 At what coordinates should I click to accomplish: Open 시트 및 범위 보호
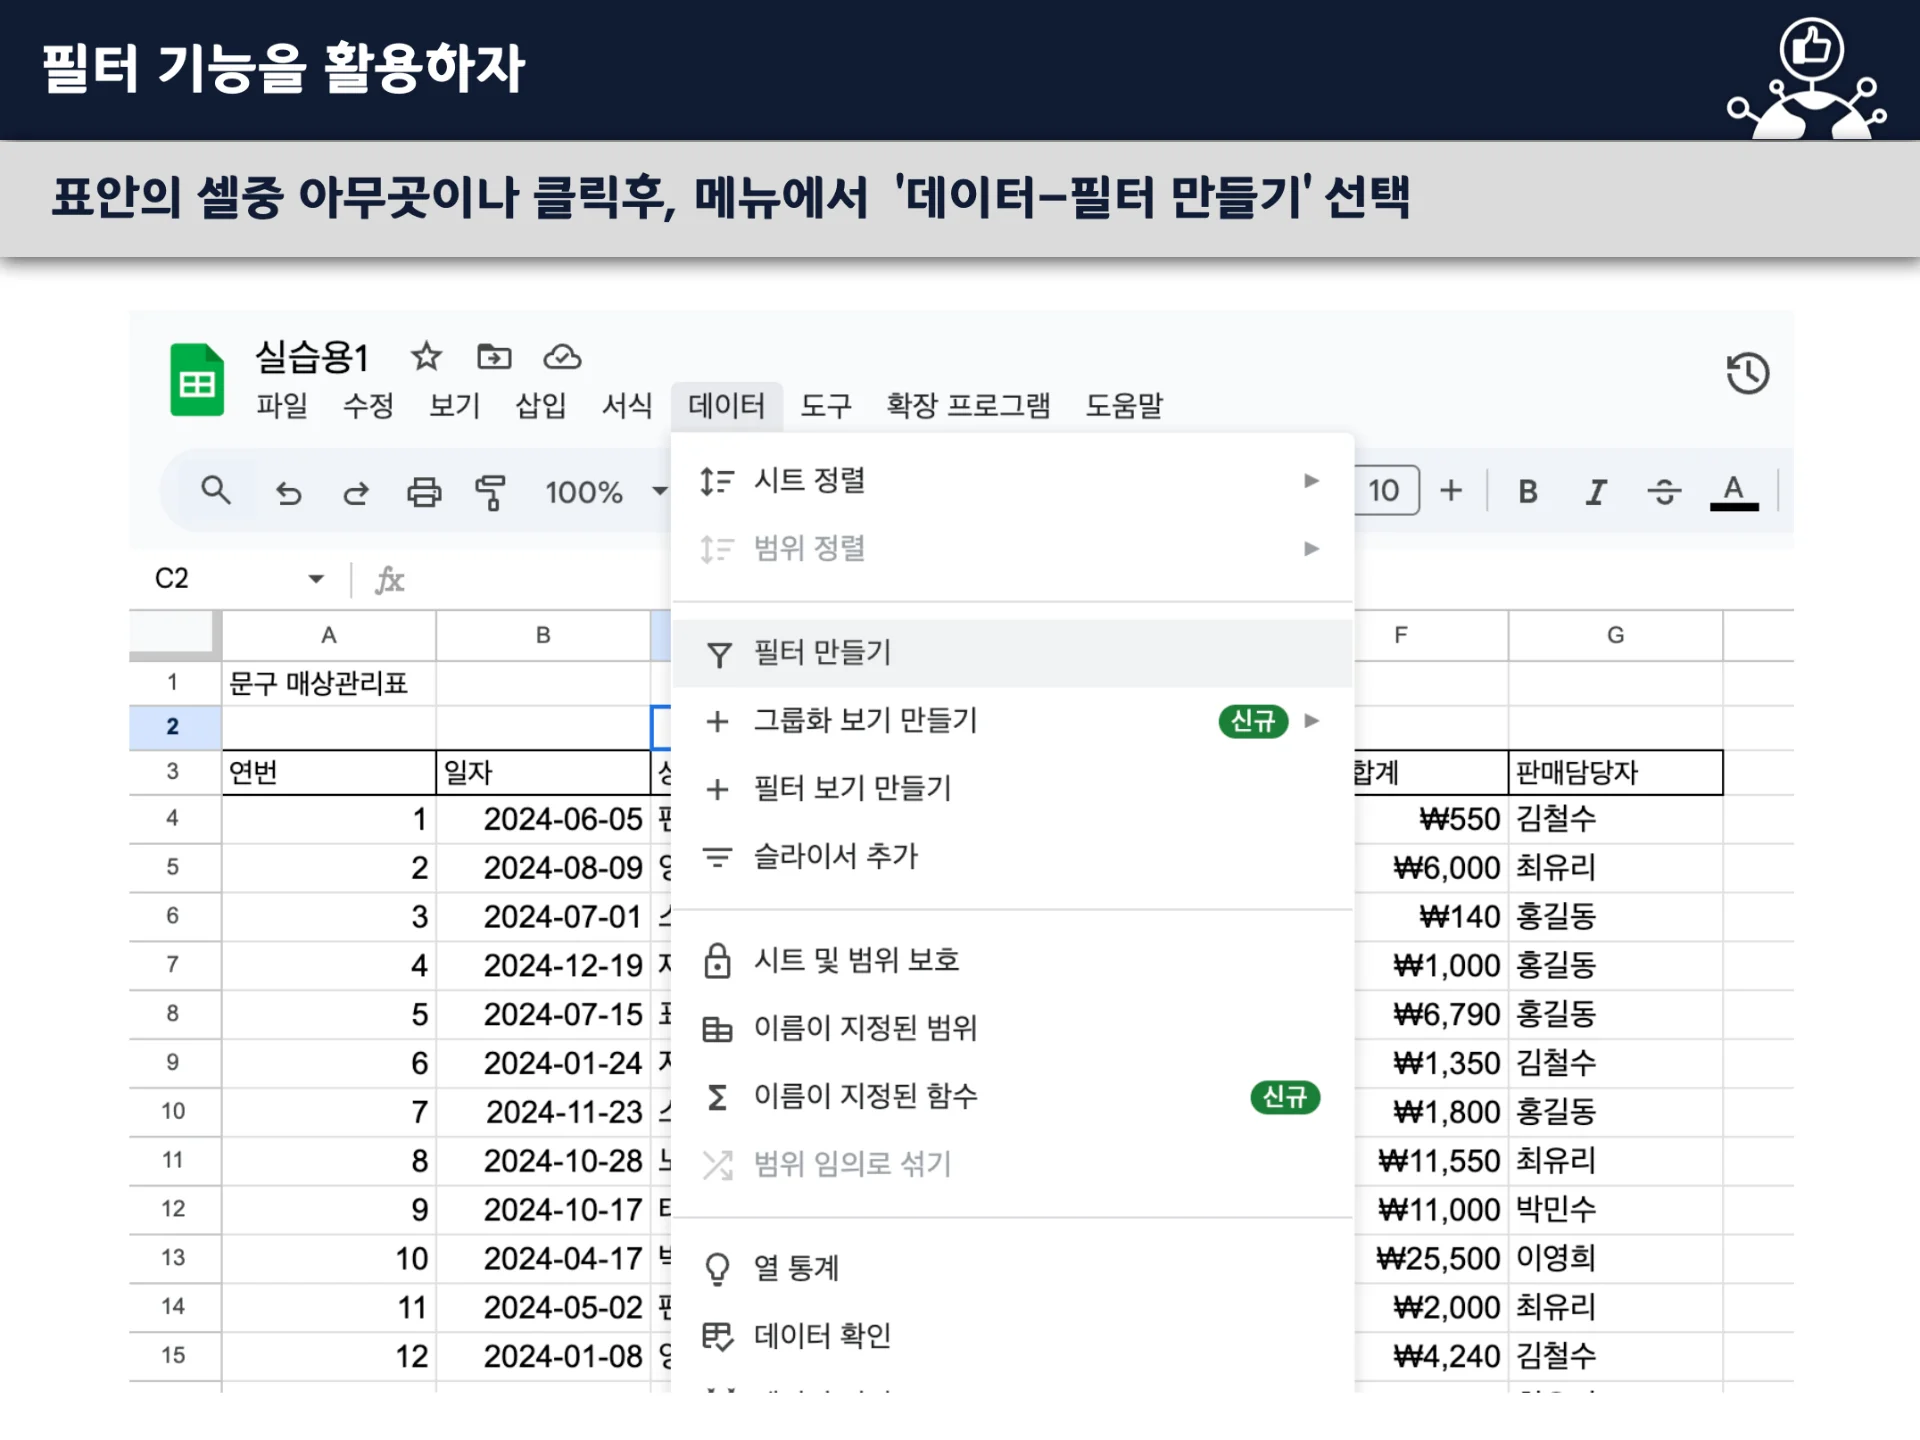pos(1013,961)
